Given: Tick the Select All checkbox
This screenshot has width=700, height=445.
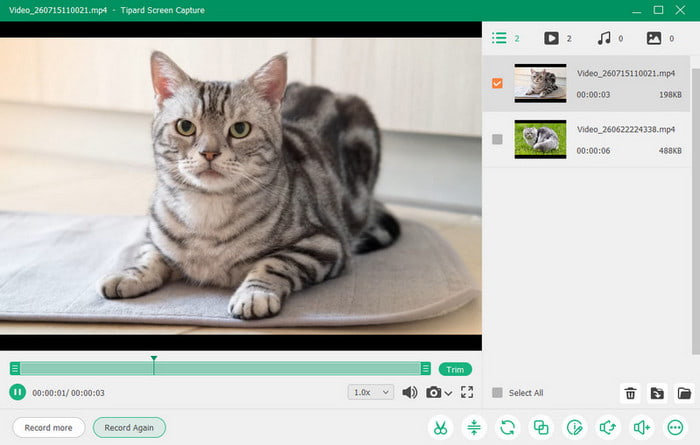Looking at the screenshot, I should point(497,393).
